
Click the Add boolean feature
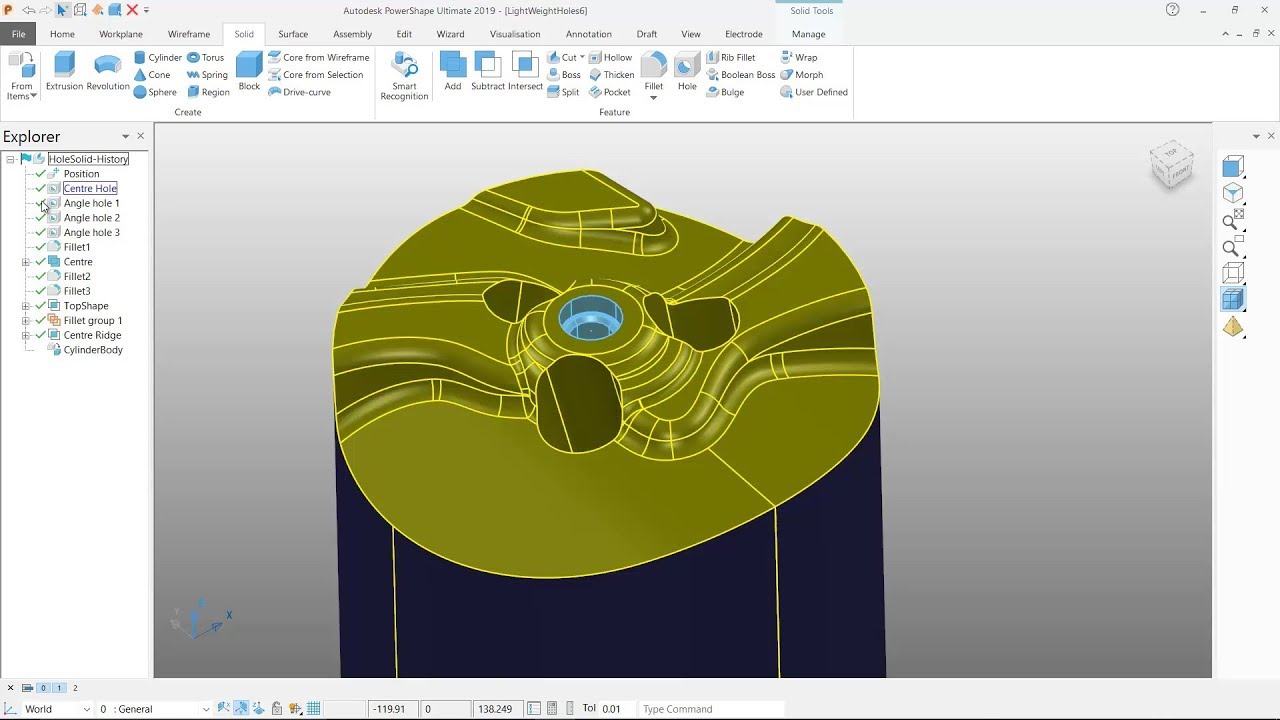pos(453,72)
